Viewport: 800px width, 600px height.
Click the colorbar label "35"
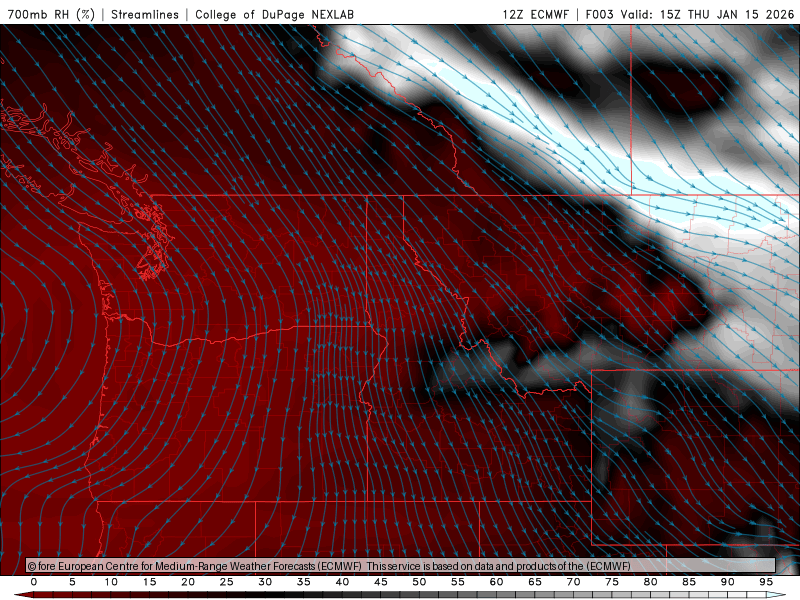(304, 582)
